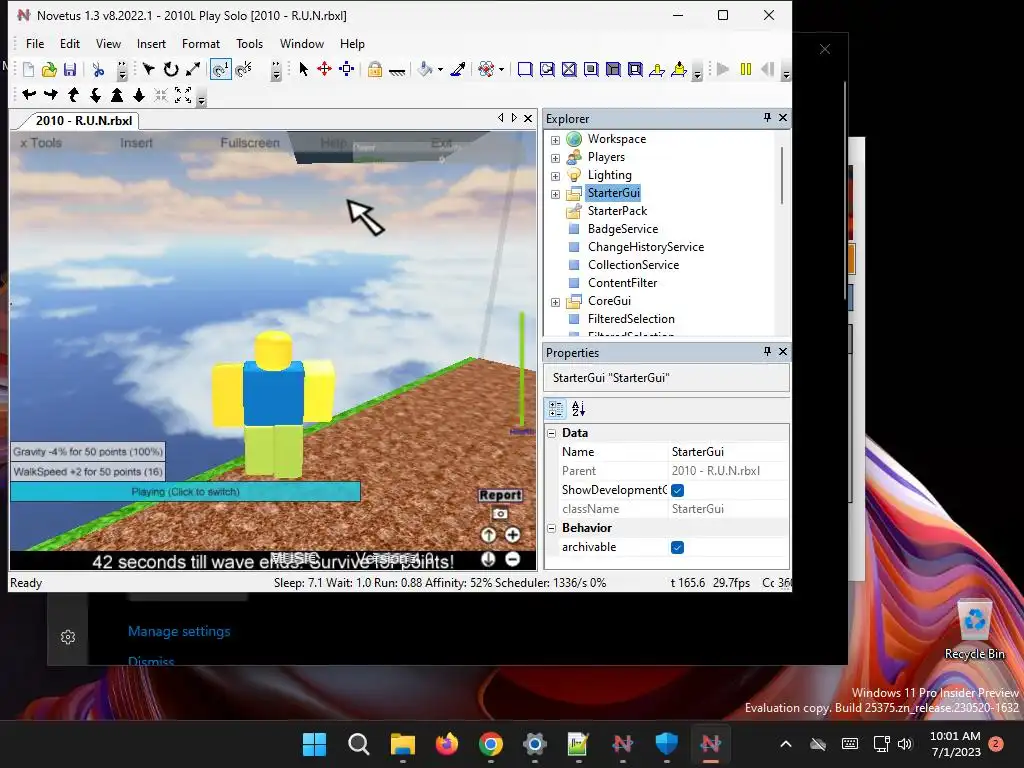Image resolution: width=1024 pixels, height=768 pixels.
Task: Click Gravity -4% for 50 points button
Action: [x=88, y=451]
